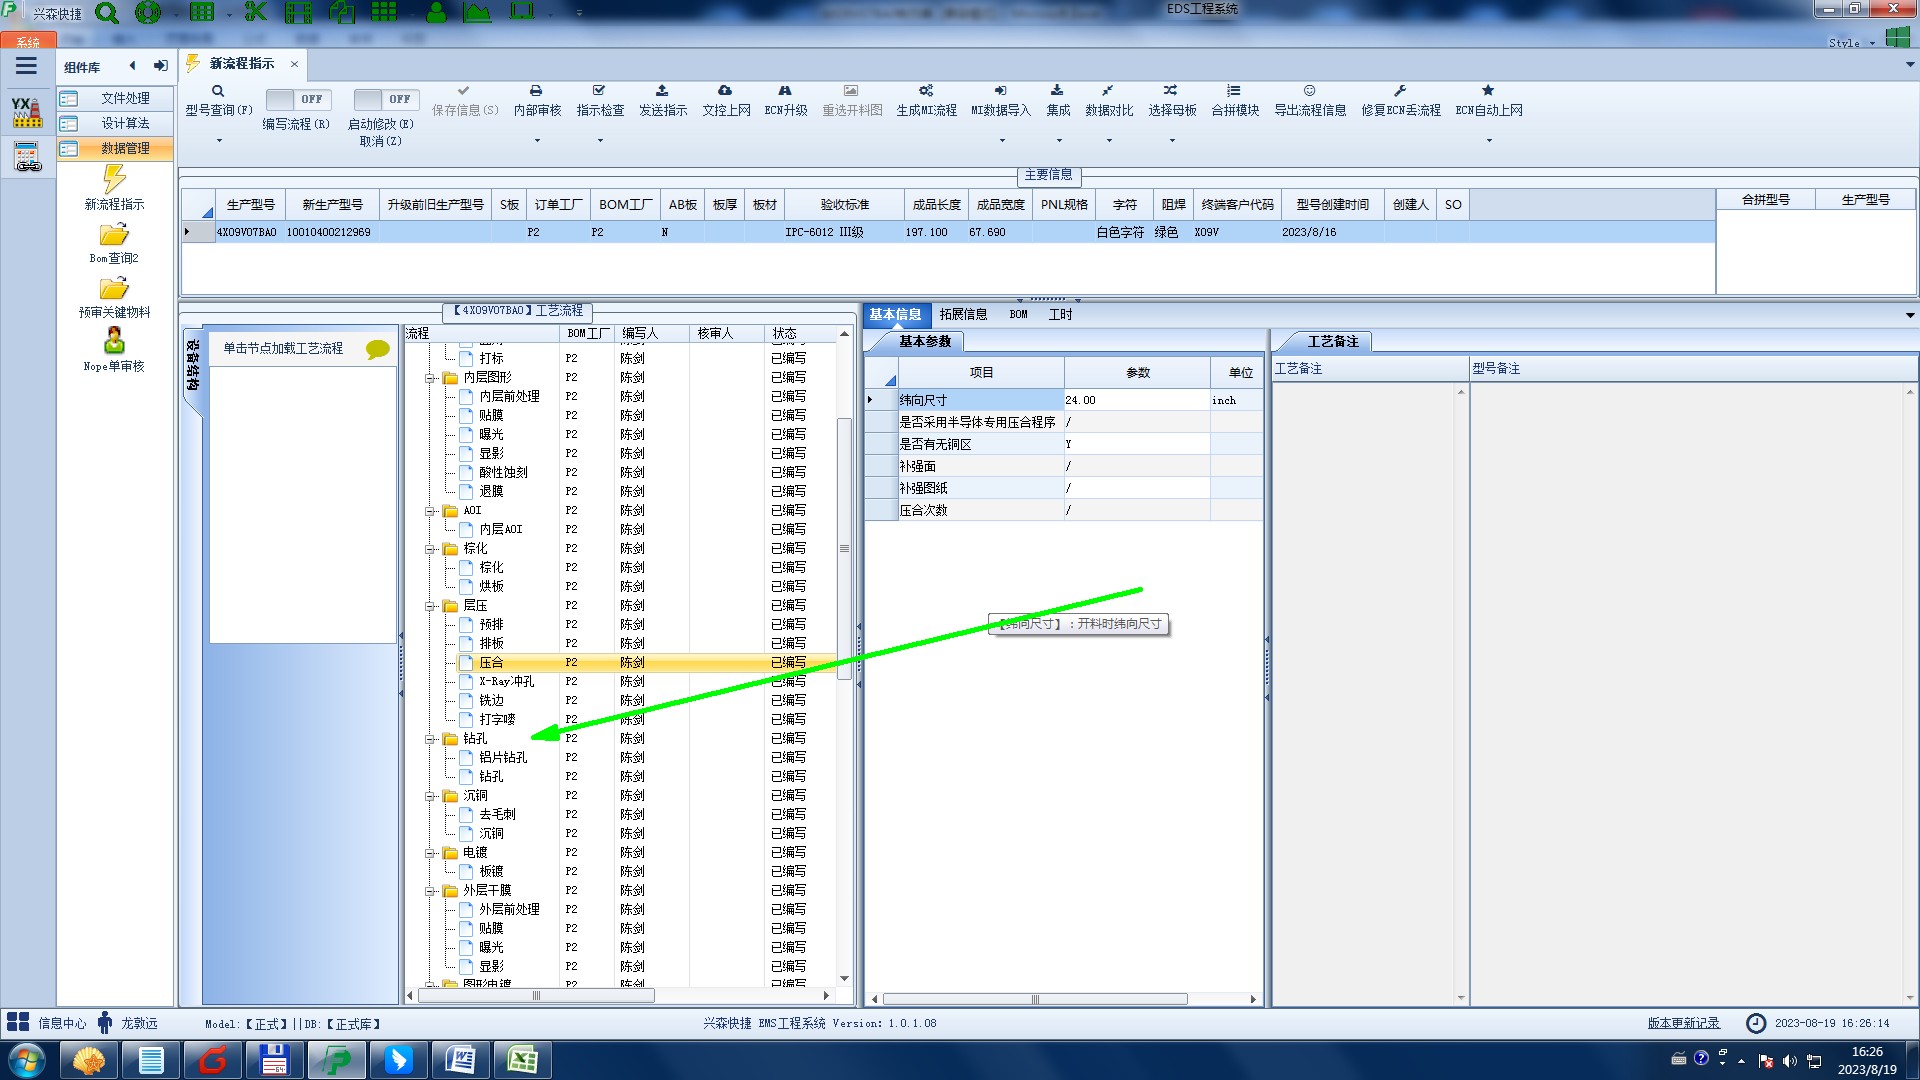Image resolution: width=1920 pixels, height=1080 pixels.
Task: Collapse the 钻孔 tree folder
Action: tap(430, 739)
